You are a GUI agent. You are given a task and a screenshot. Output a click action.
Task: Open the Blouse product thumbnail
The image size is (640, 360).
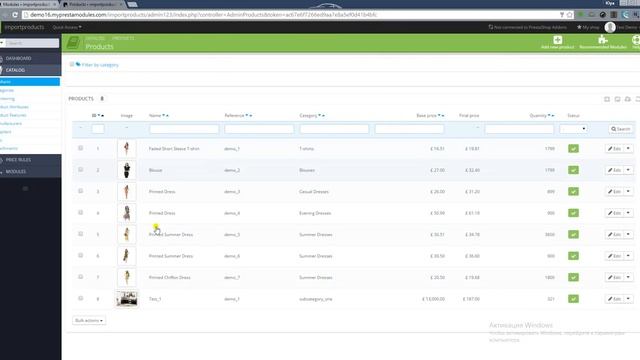click(127, 170)
